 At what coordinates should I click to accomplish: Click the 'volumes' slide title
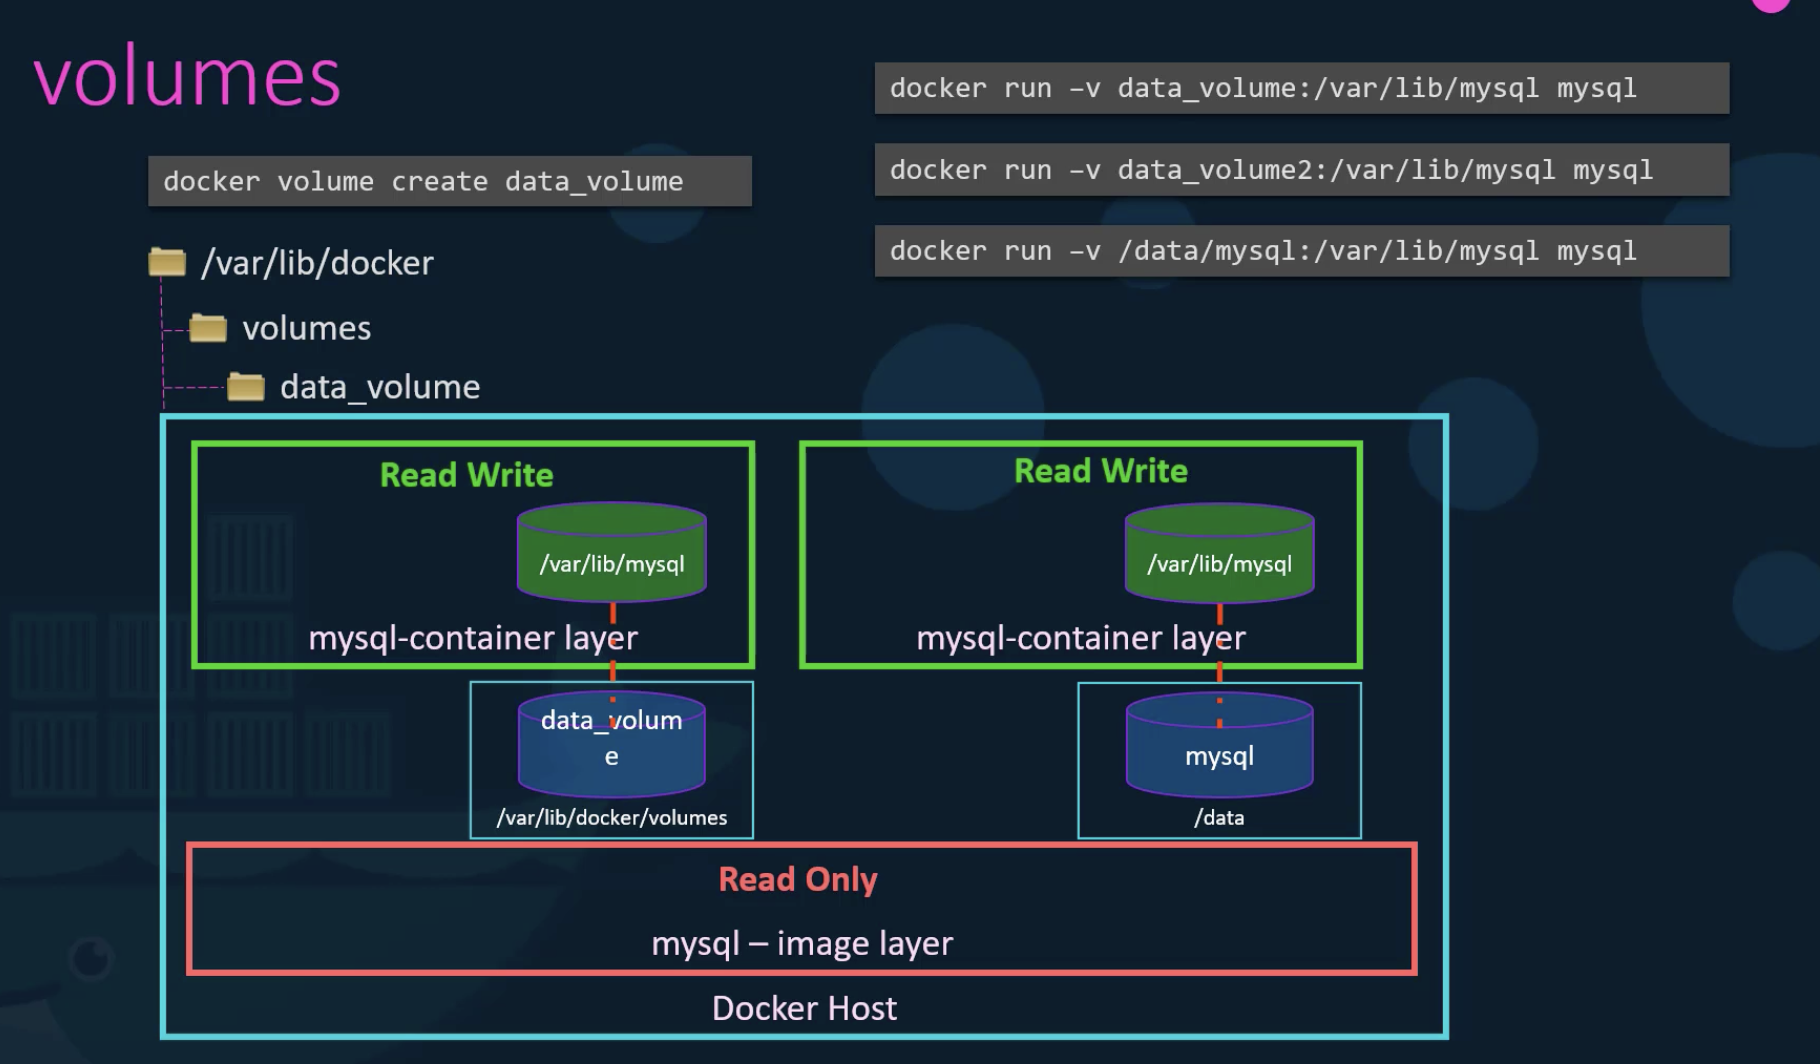click(x=187, y=78)
